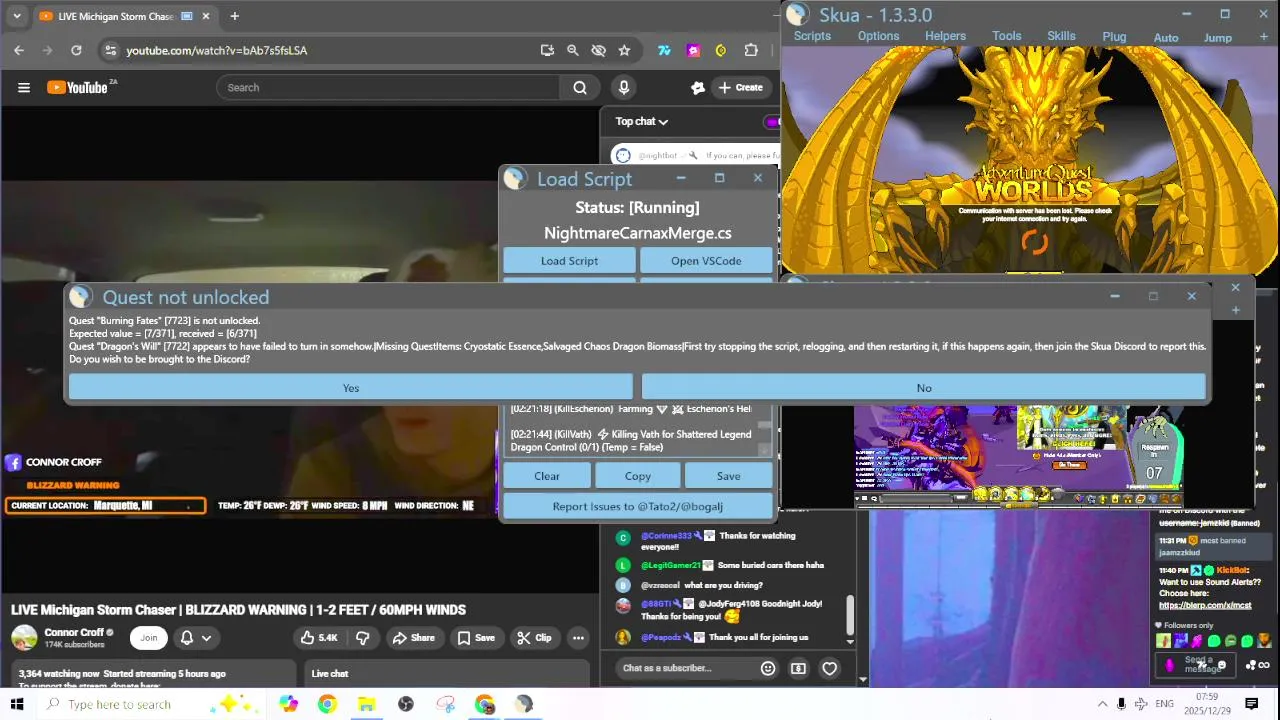Open the Connor Croff channel name
The width and height of the screenshot is (1280, 720).
[x=75, y=632]
